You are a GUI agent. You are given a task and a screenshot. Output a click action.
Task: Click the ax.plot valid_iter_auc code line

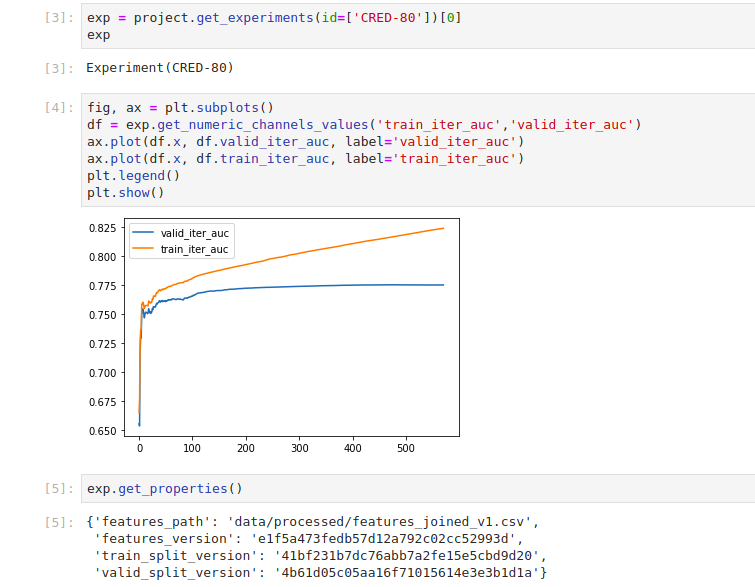(305, 142)
